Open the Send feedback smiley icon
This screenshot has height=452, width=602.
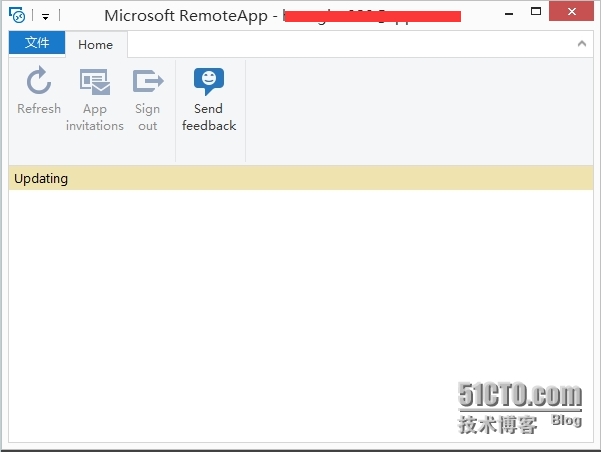[x=209, y=81]
